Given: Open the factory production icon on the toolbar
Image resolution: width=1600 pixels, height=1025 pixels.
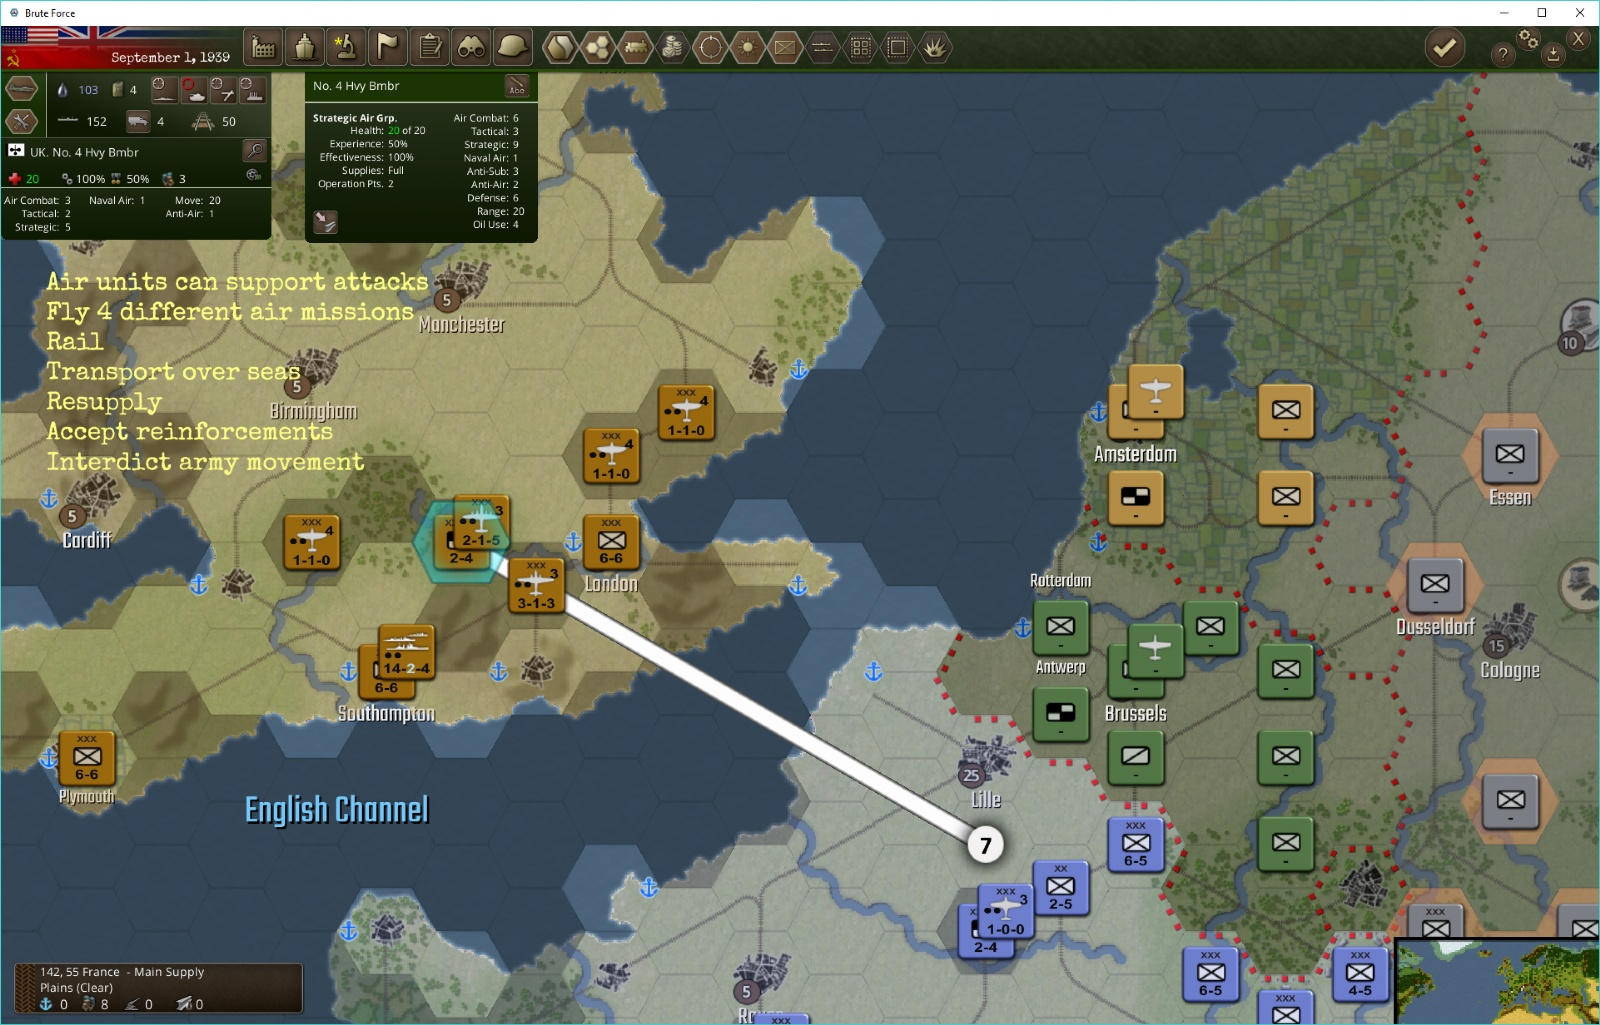Looking at the screenshot, I should click(x=262, y=47).
